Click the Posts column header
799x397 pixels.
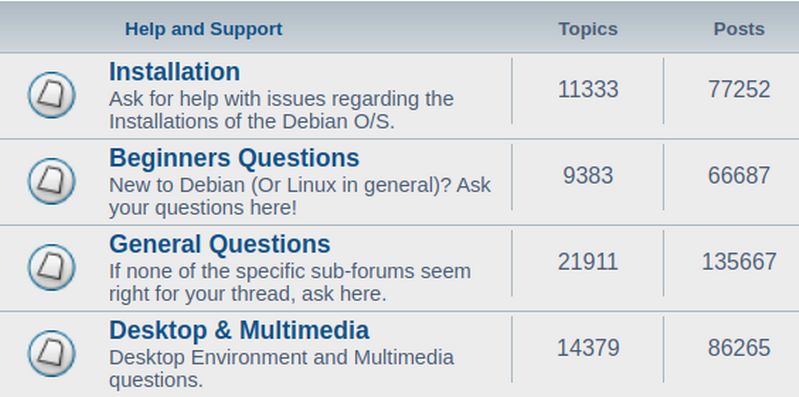coord(739,29)
